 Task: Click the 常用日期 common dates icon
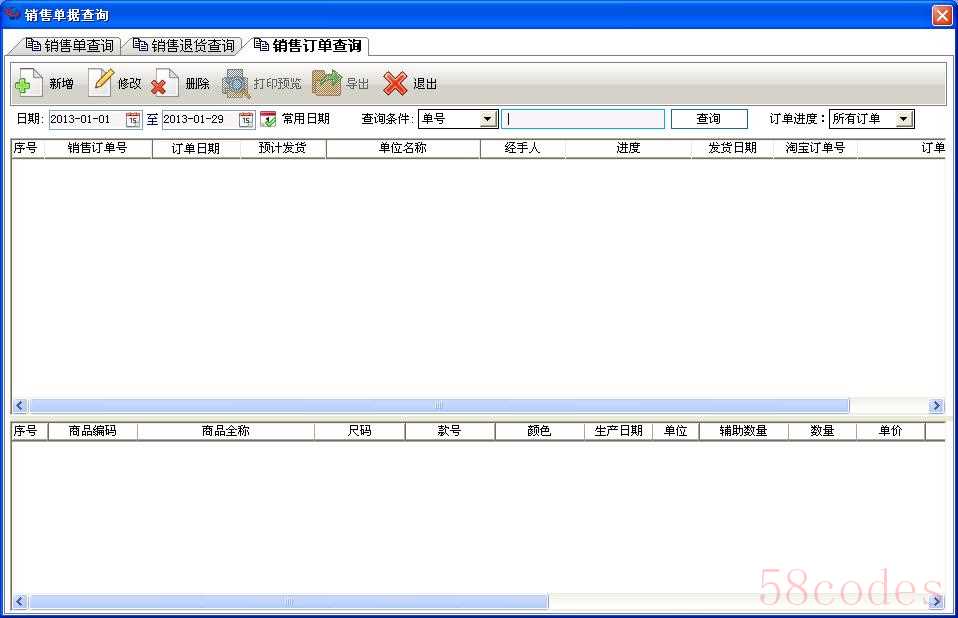click(268, 119)
